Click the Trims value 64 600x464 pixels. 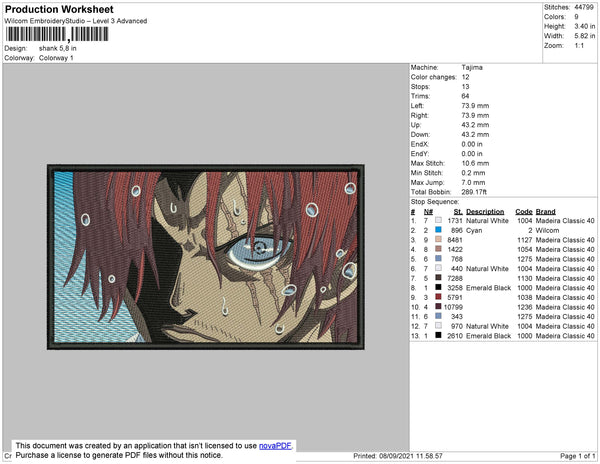[465, 96]
